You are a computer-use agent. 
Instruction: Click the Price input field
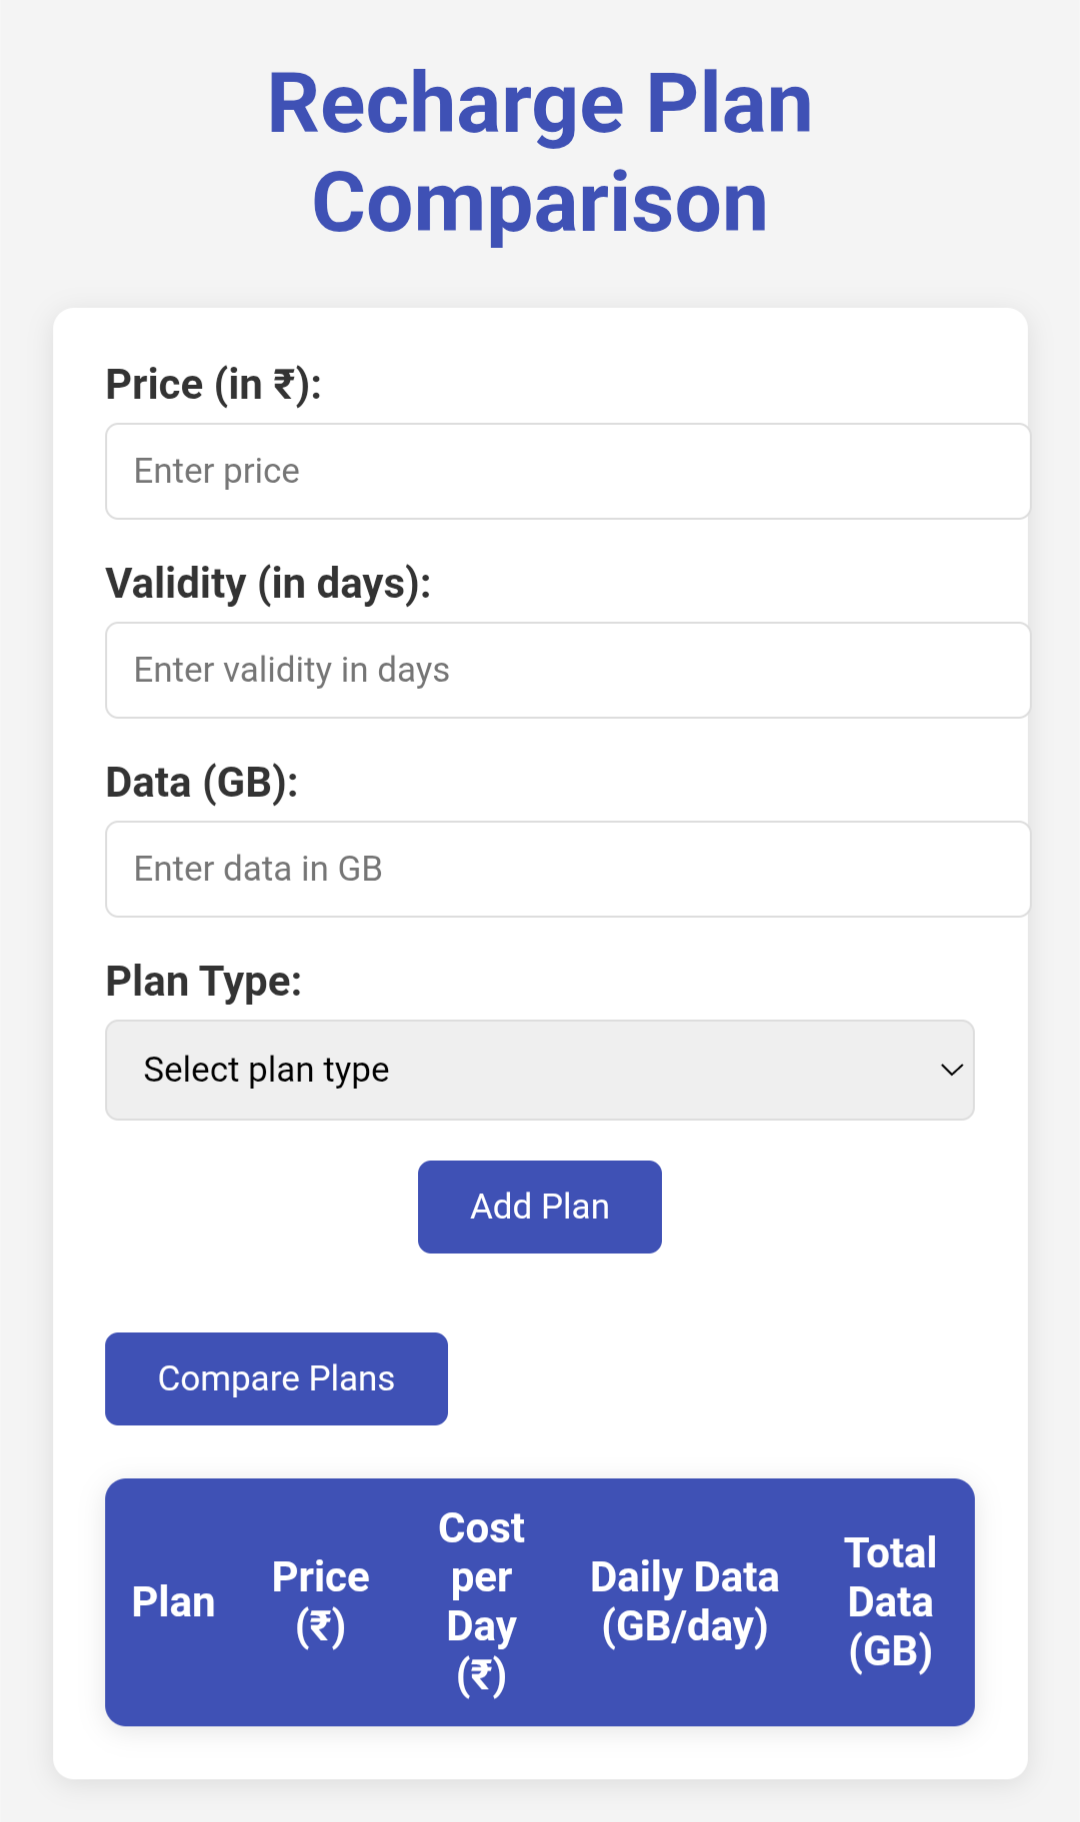tap(567, 471)
